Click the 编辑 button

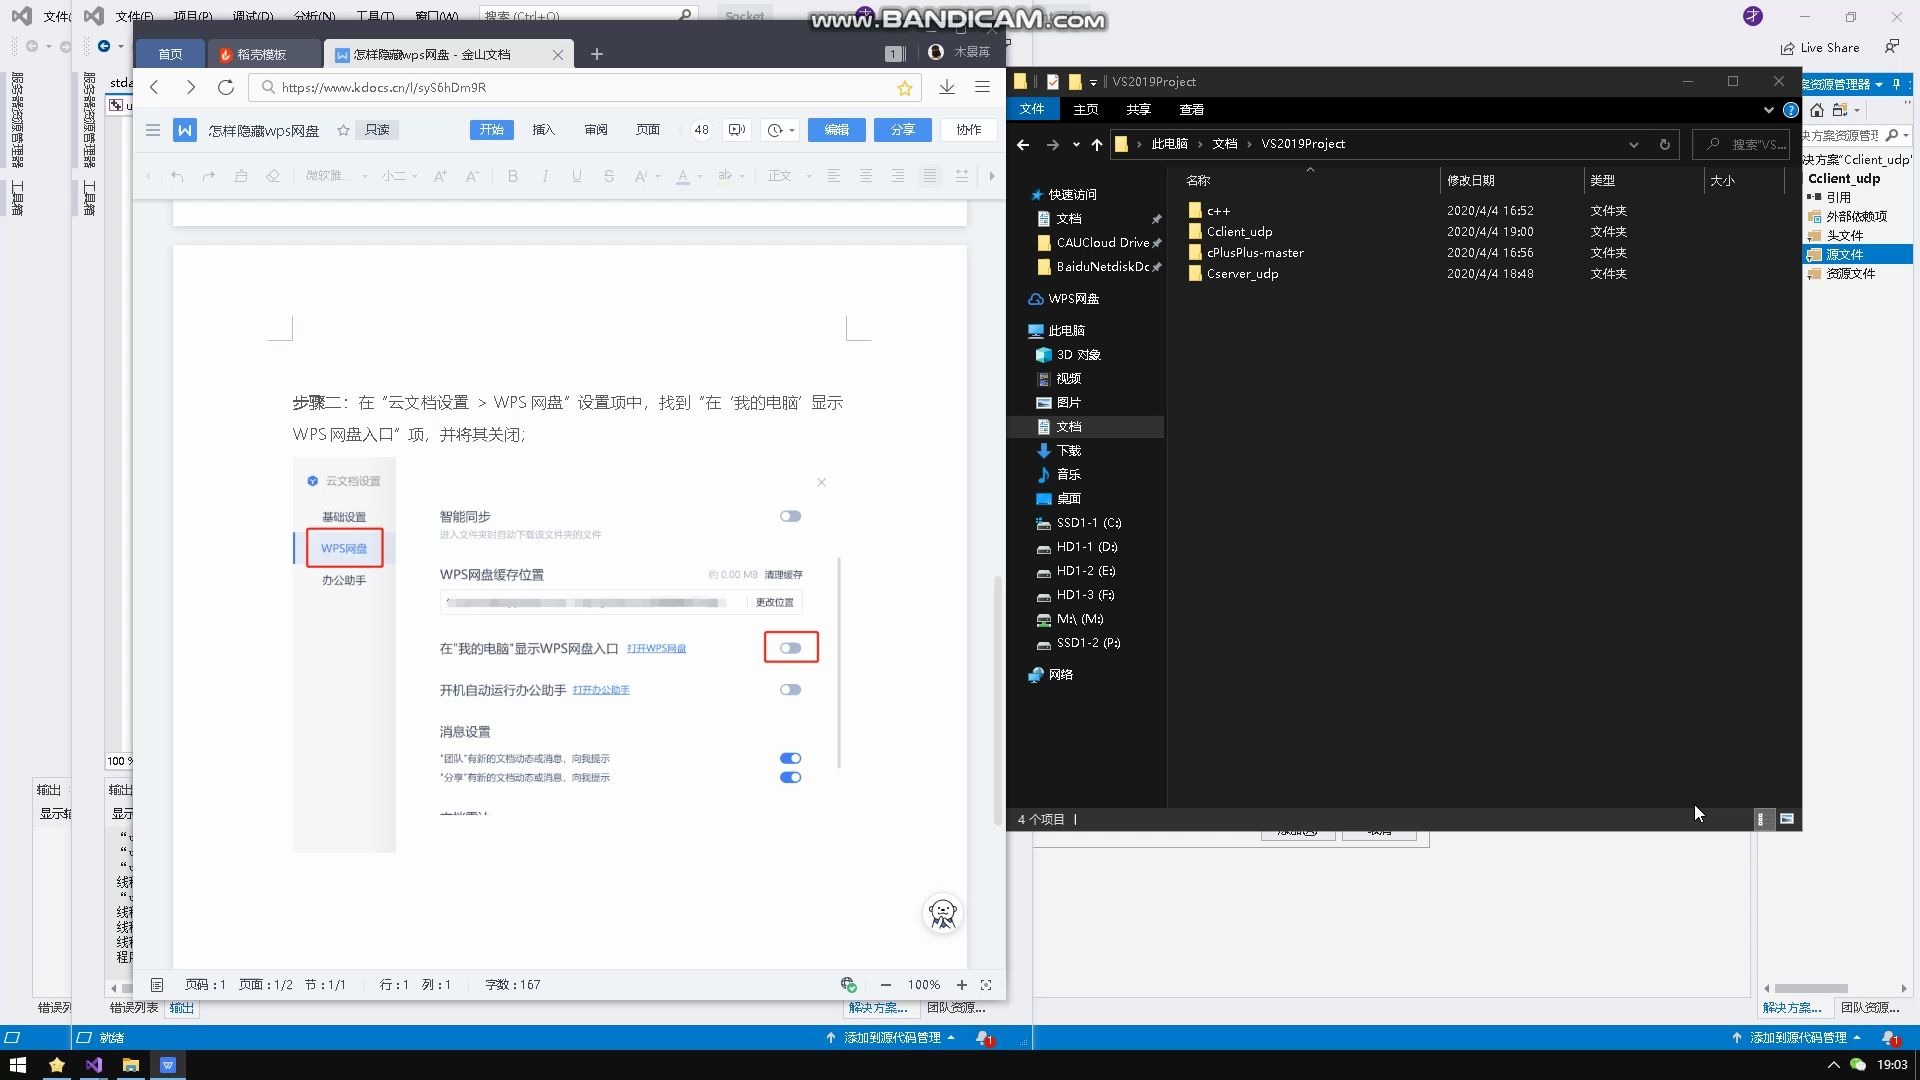pyautogui.click(x=836, y=130)
